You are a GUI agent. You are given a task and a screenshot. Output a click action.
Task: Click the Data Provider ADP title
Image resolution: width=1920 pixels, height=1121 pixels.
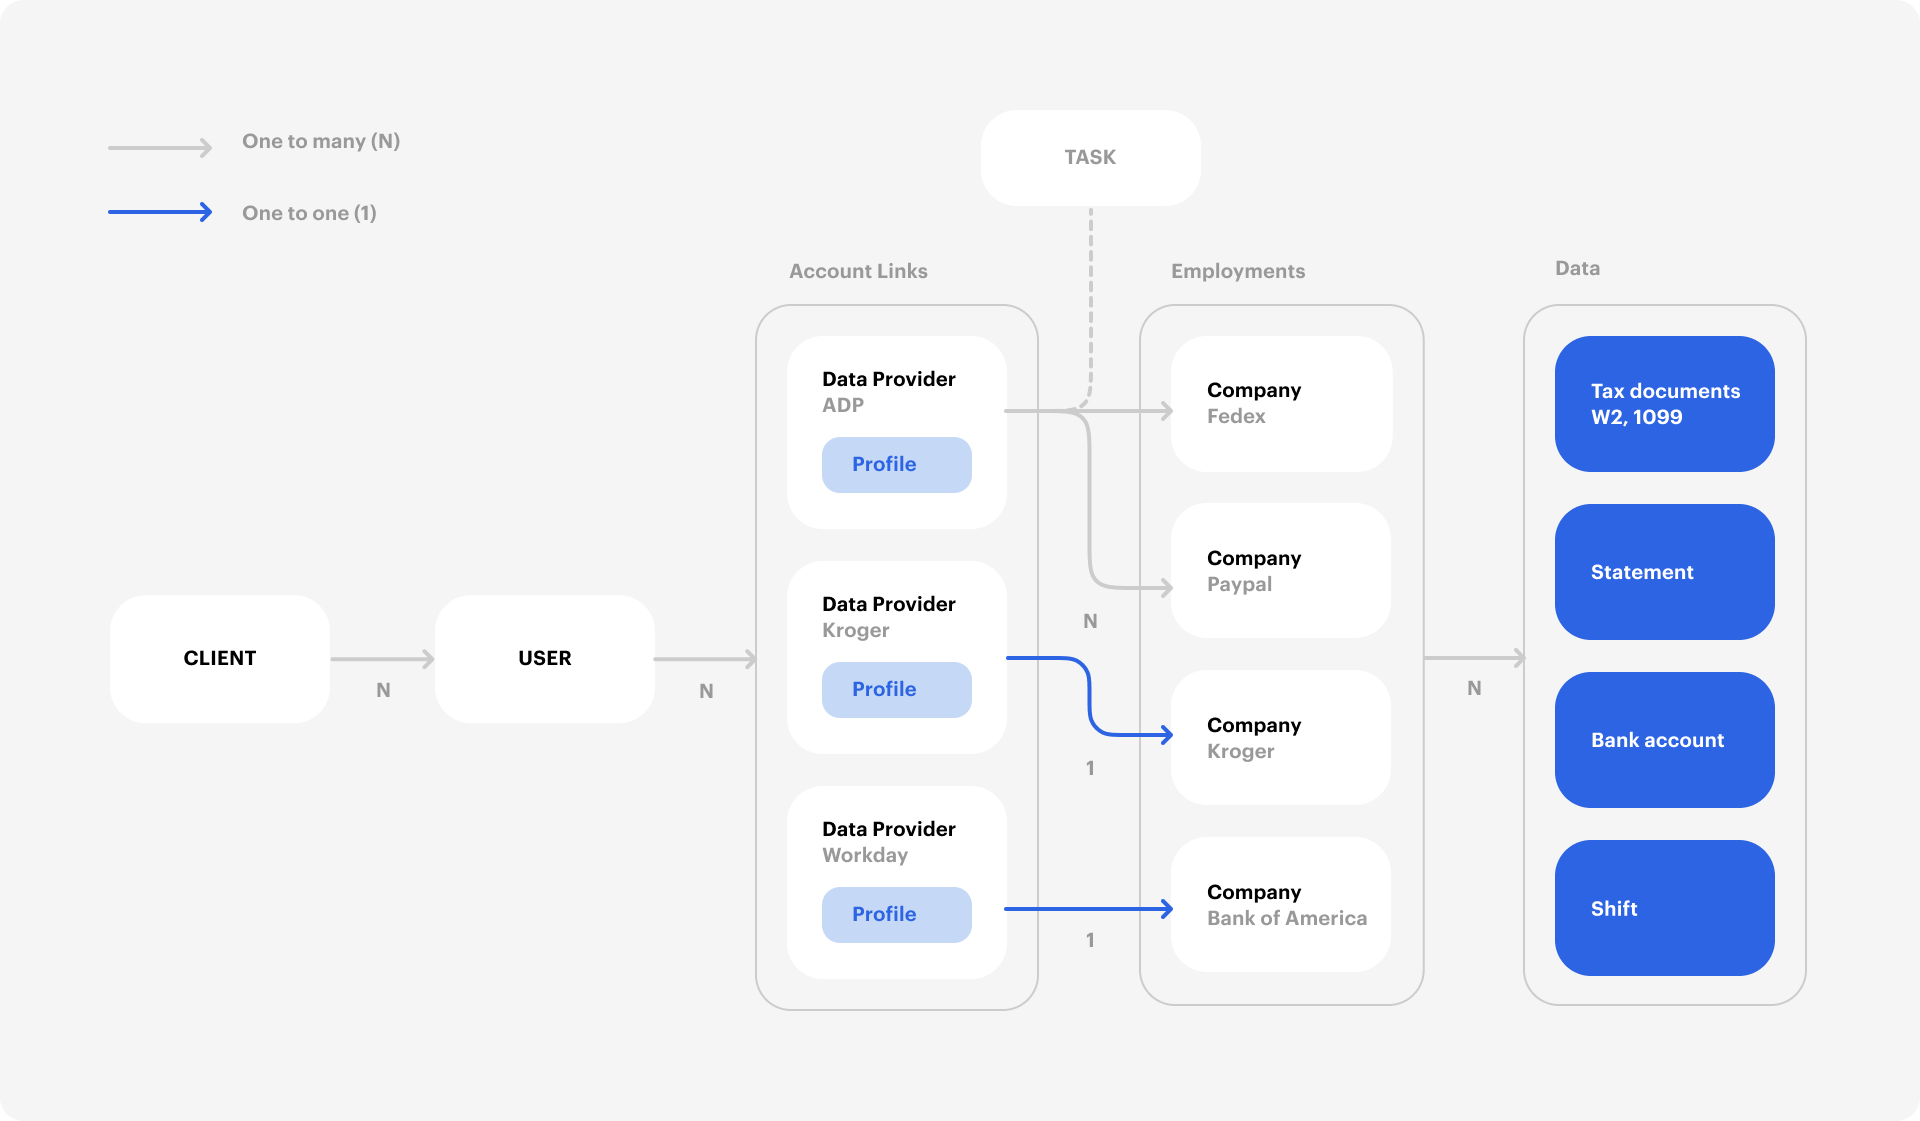click(888, 379)
